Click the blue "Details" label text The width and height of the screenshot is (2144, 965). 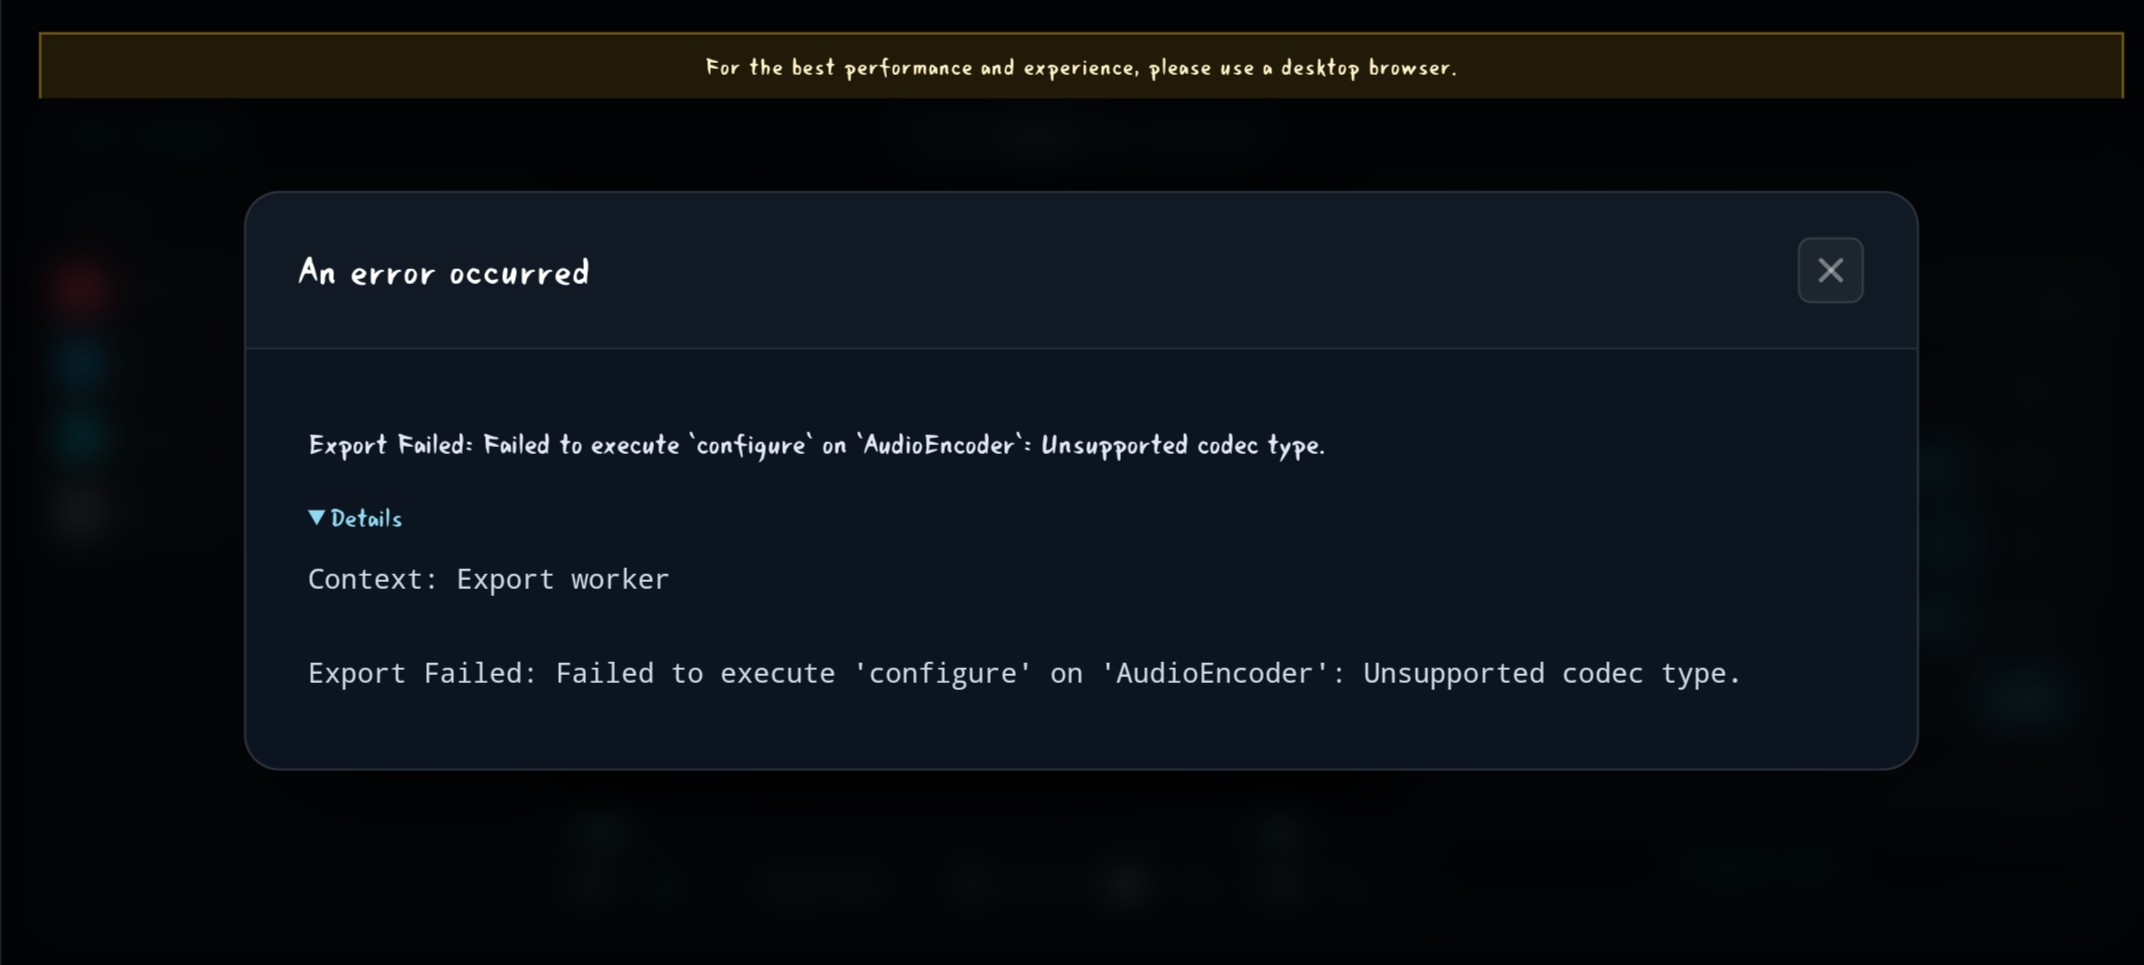(366, 518)
